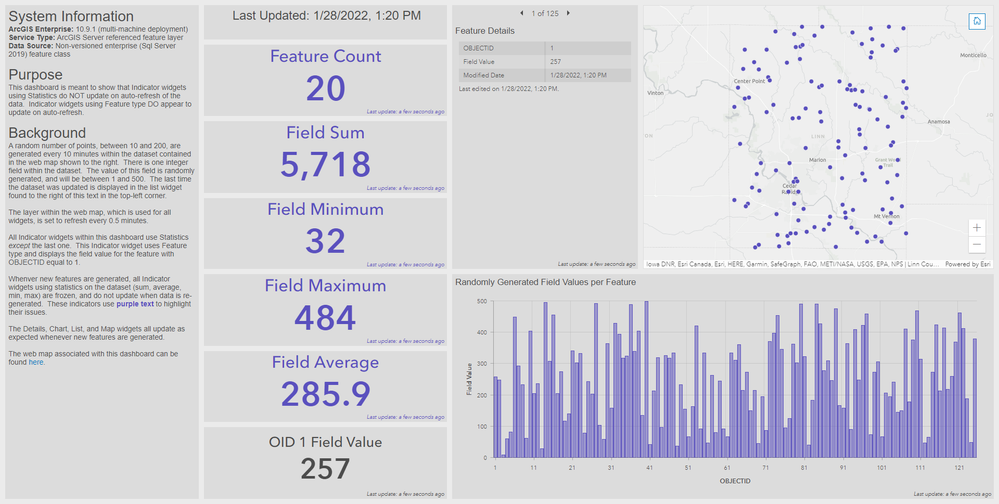Select the Modified Date row in details
Screen dimensions: 999x504
[545, 75]
